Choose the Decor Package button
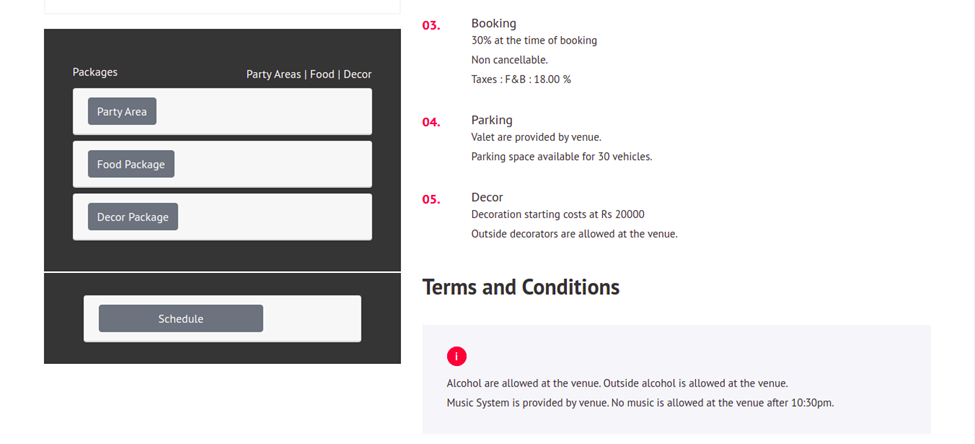 [x=133, y=217]
